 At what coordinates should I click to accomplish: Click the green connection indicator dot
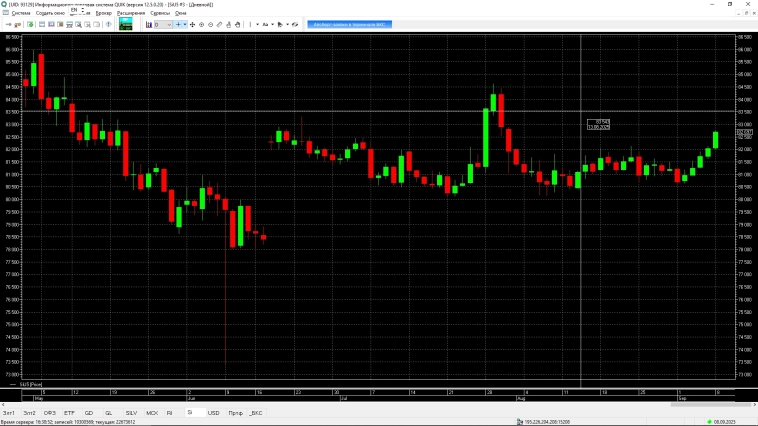709,422
